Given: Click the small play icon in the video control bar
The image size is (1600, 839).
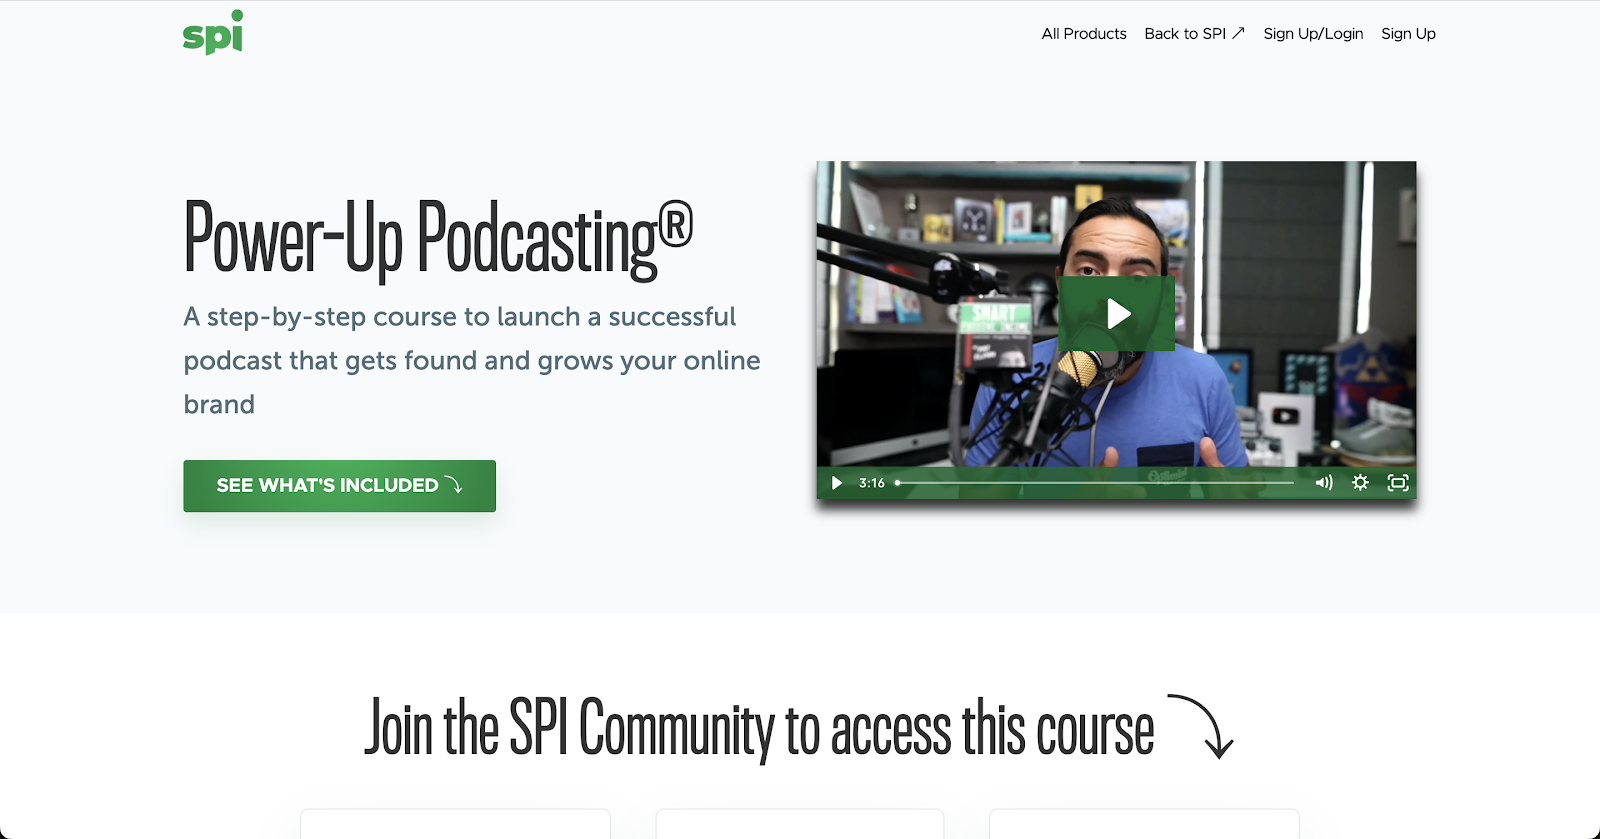Looking at the screenshot, I should coord(837,483).
